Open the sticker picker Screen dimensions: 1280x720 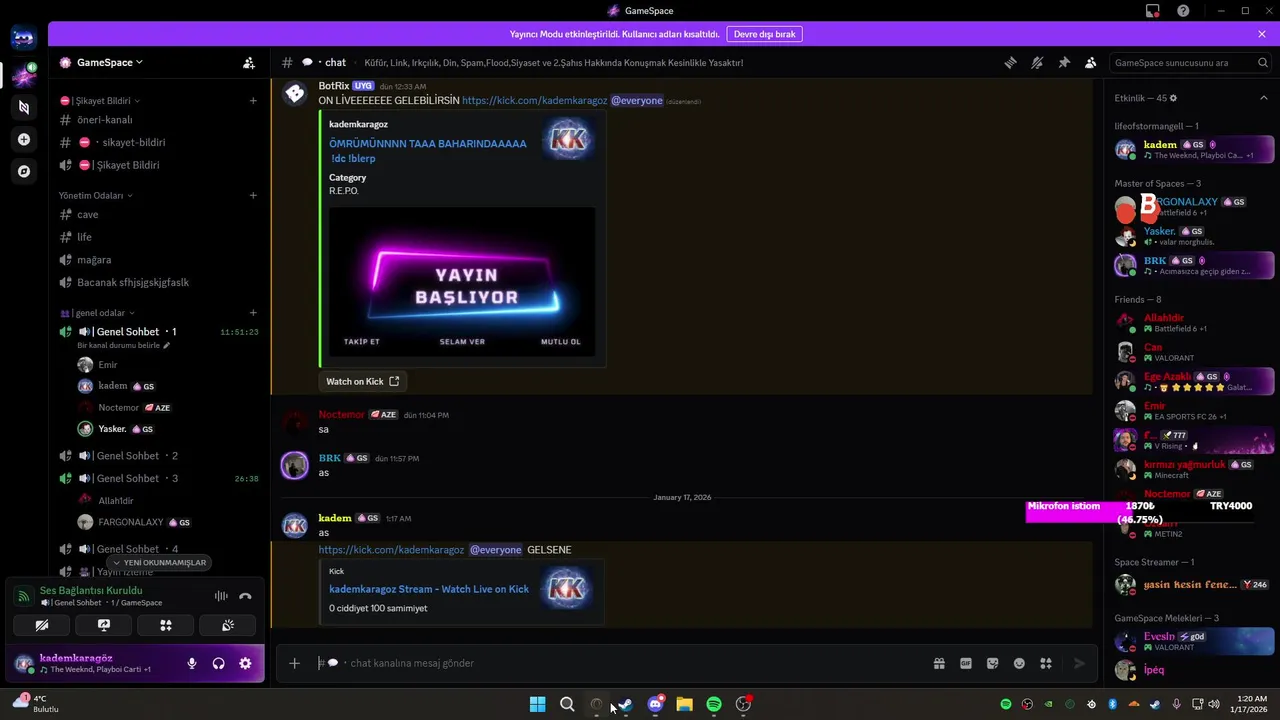point(993,663)
